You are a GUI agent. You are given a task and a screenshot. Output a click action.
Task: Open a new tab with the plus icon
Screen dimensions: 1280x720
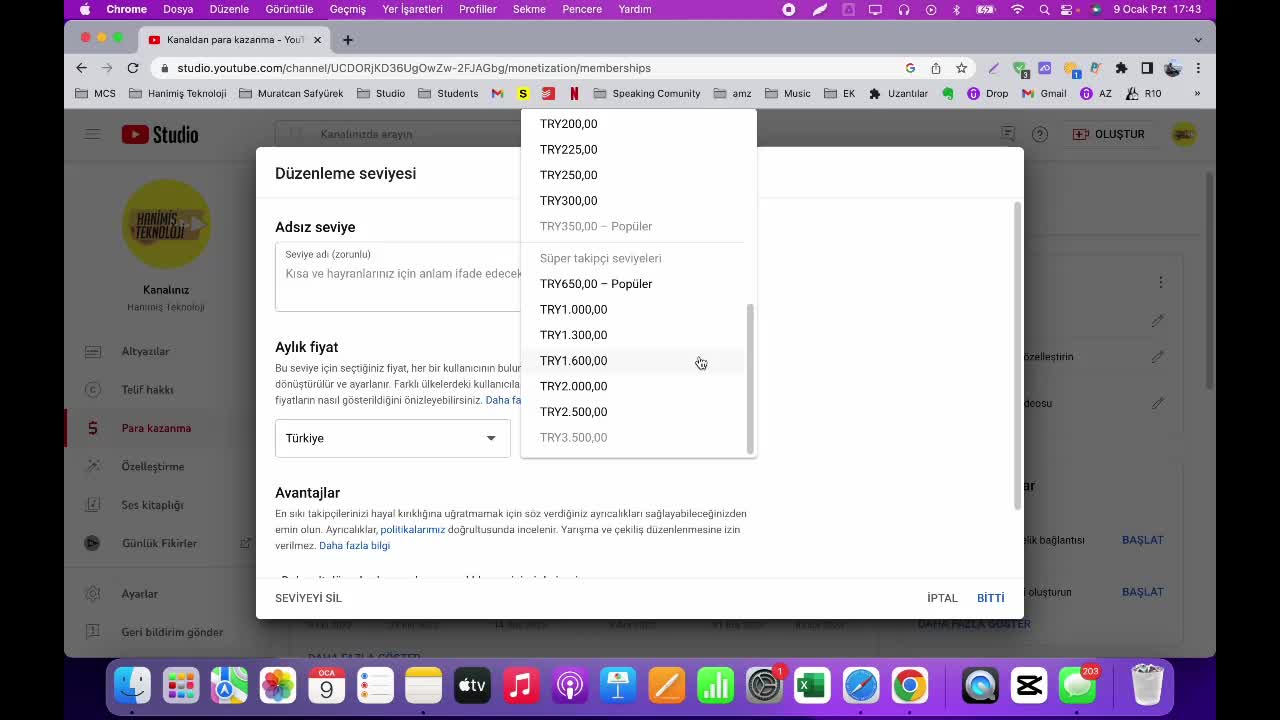[347, 40]
